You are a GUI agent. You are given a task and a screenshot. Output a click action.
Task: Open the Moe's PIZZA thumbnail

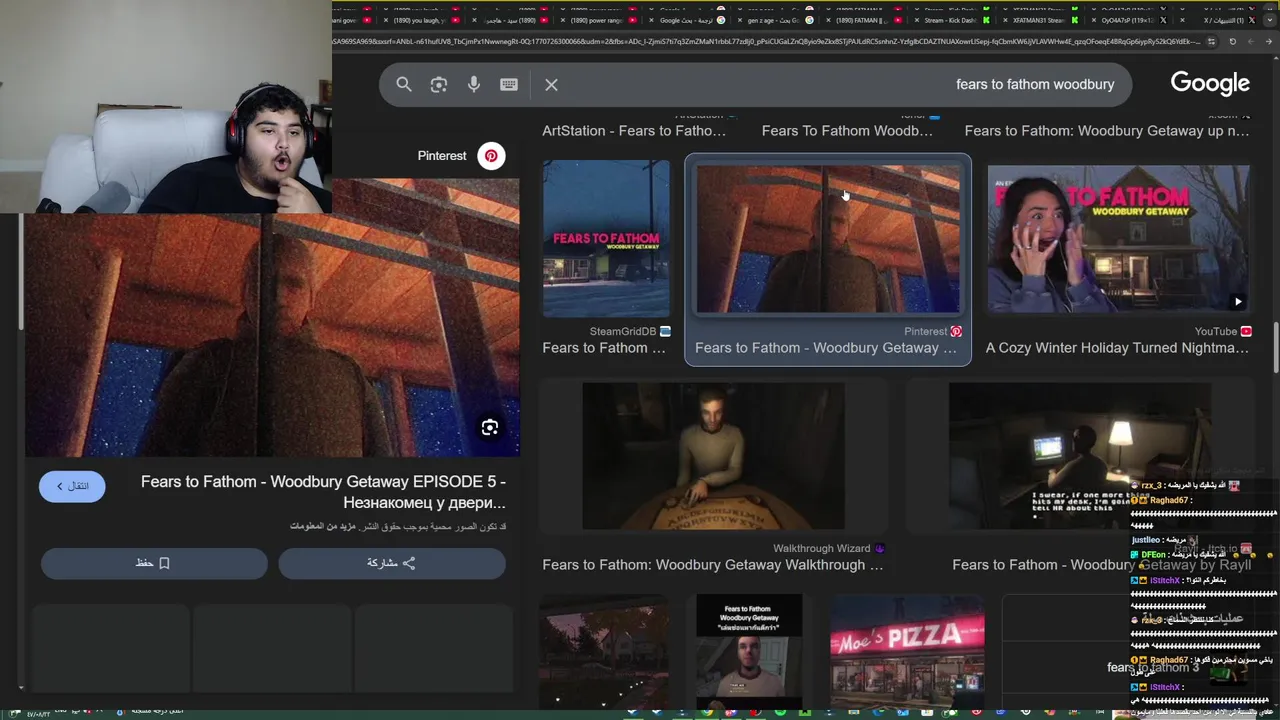point(907,652)
